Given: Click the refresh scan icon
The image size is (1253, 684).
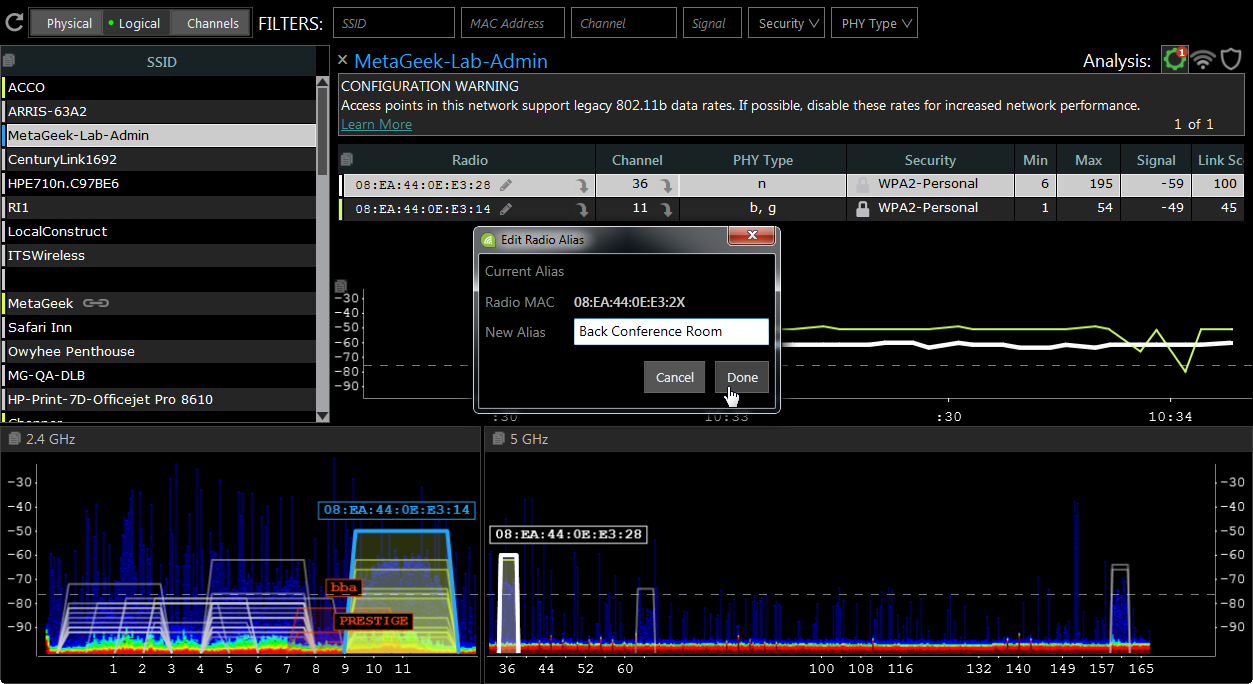Looking at the screenshot, I should tap(14, 22).
